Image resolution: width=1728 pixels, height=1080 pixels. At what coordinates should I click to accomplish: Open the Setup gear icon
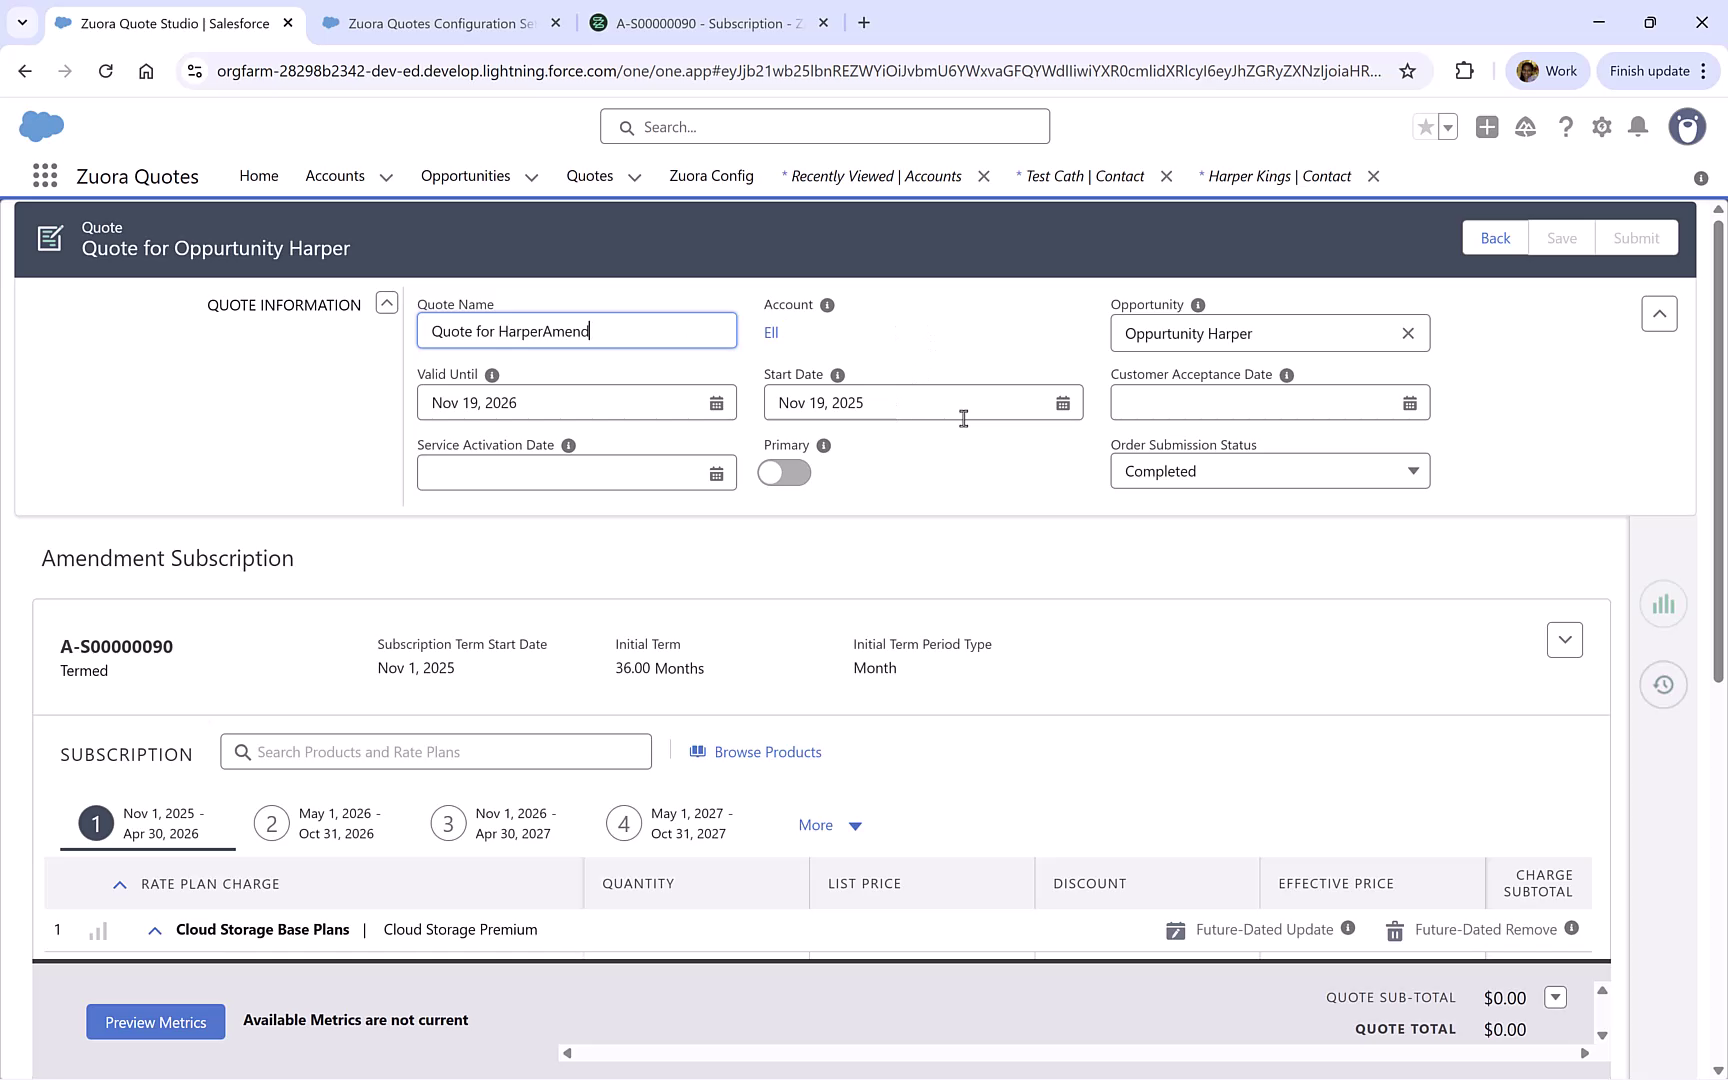[1601, 127]
